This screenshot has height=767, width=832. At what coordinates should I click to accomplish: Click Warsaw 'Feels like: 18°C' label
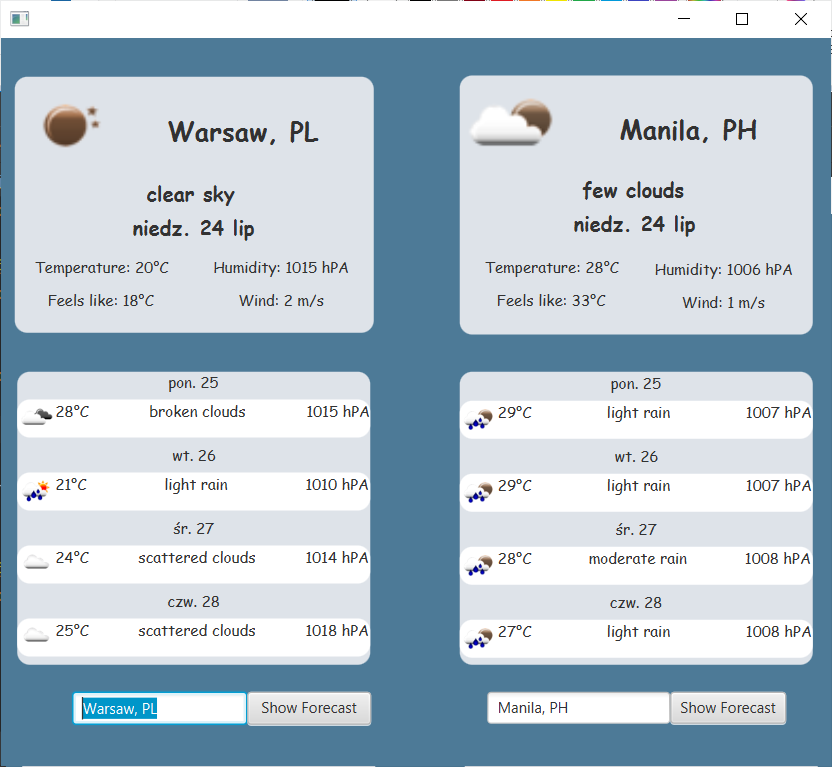(101, 301)
